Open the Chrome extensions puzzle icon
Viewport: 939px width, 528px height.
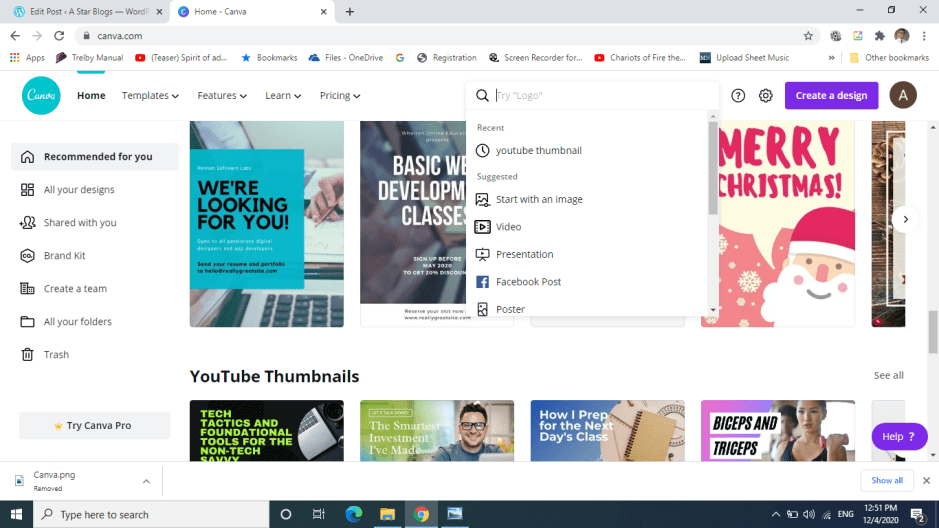[x=879, y=36]
